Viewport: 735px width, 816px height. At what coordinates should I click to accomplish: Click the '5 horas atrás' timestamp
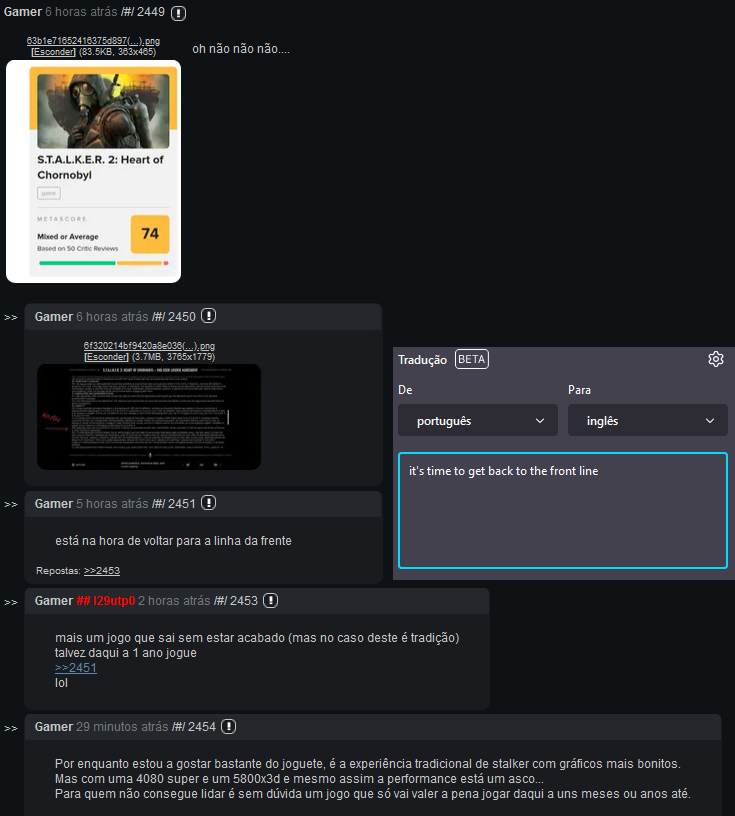click(112, 504)
